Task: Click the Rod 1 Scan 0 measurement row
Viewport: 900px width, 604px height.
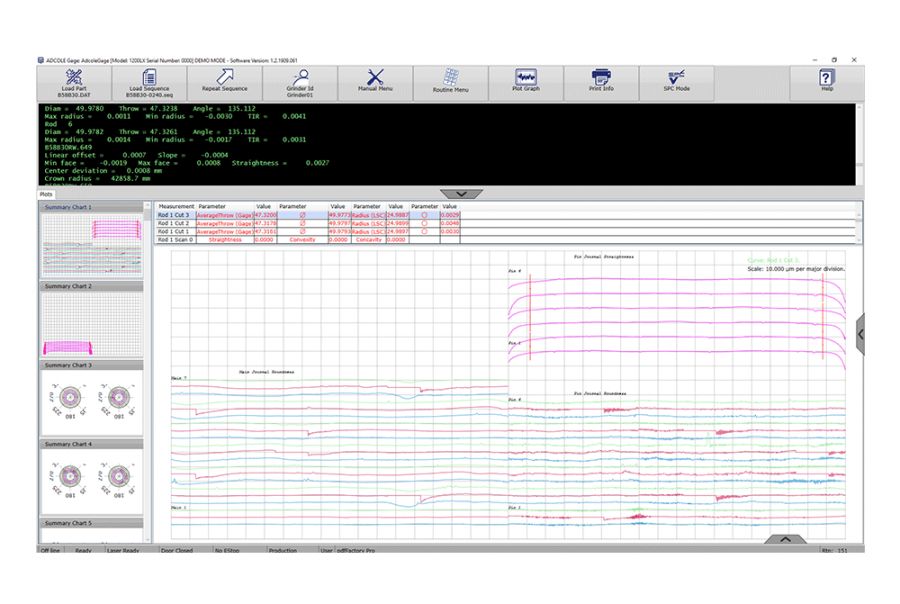Action: tap(175, 240)
